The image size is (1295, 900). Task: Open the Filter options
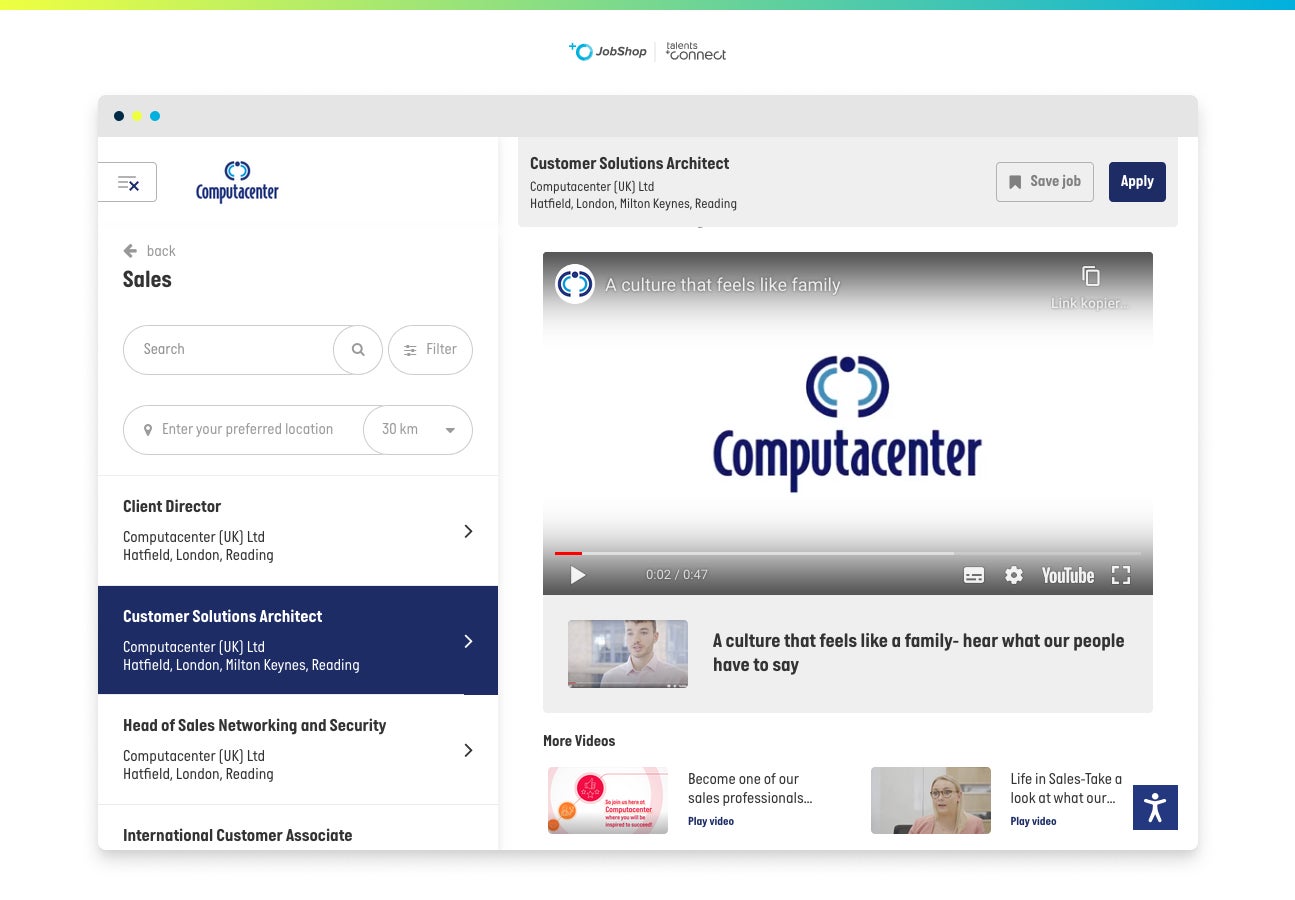(430, 350)
